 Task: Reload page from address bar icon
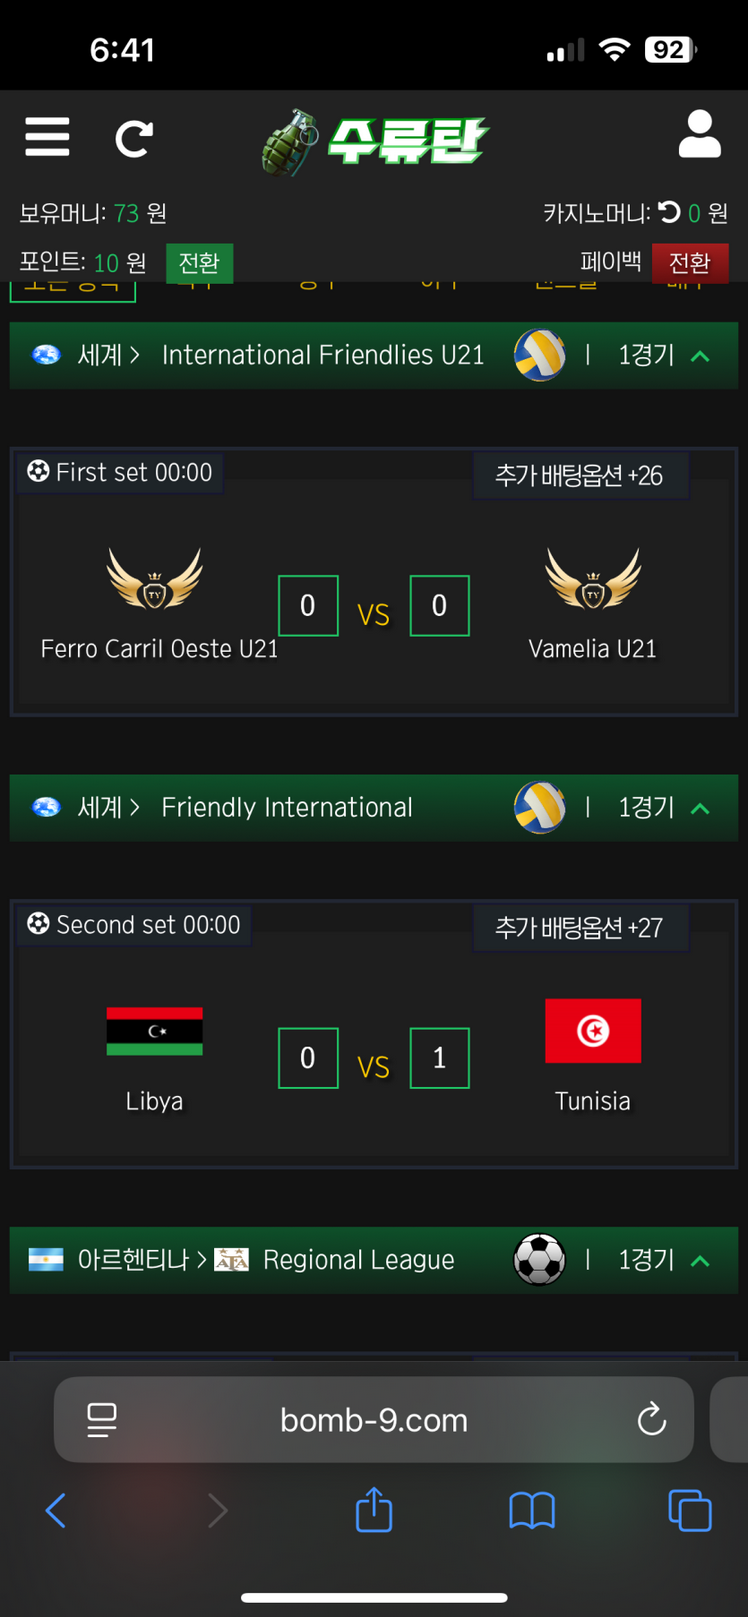click(x=651, y=1419)
